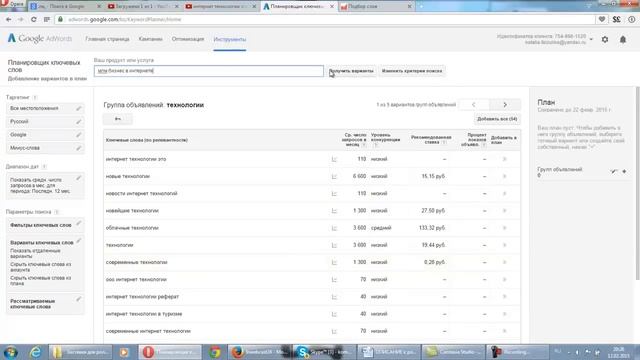
Task: Open Chrome from taskbar
Action: pyautogui.click(x=215, y=352)
